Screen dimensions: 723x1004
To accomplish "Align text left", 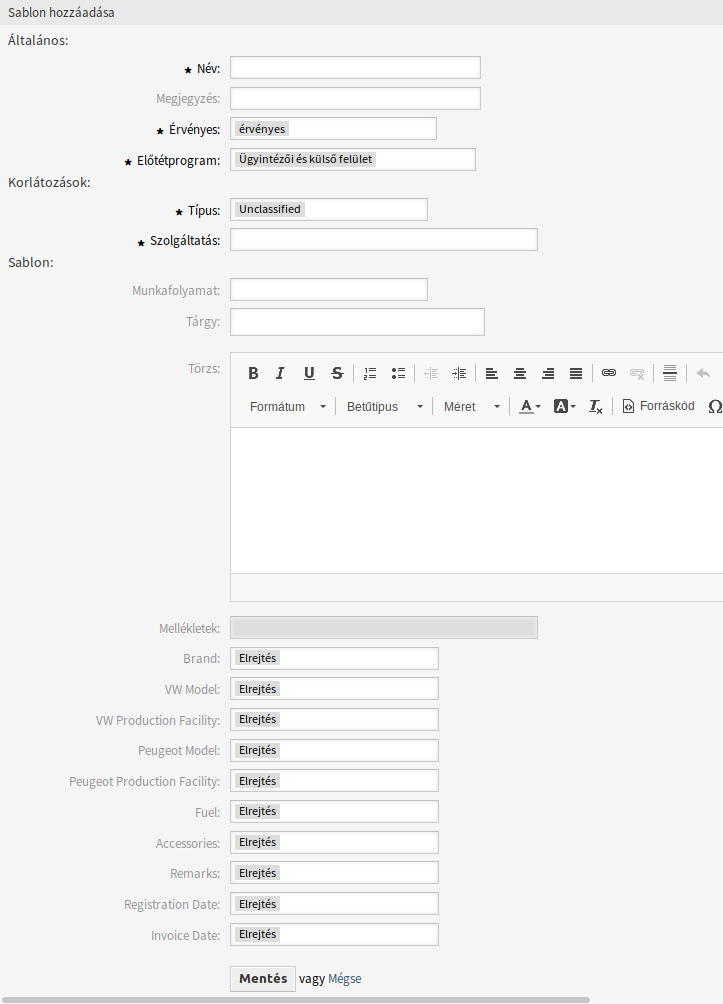I will click(492, 373).
